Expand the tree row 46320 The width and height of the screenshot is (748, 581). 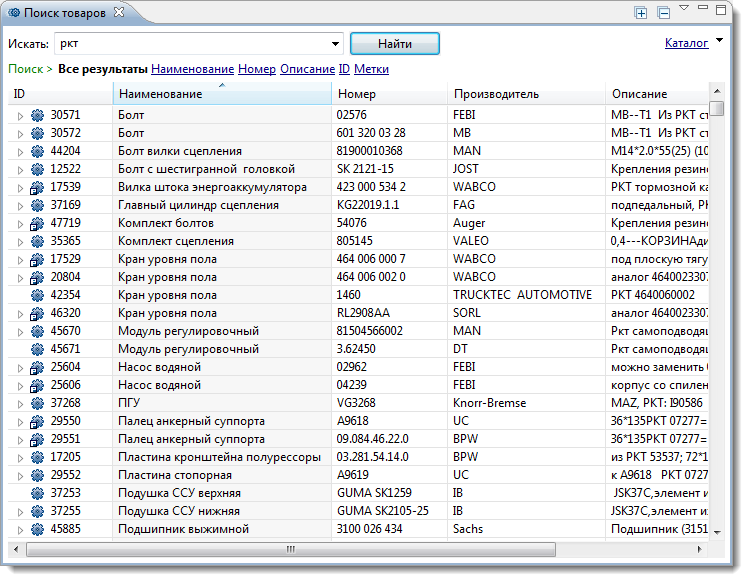[x=20, y=314]
